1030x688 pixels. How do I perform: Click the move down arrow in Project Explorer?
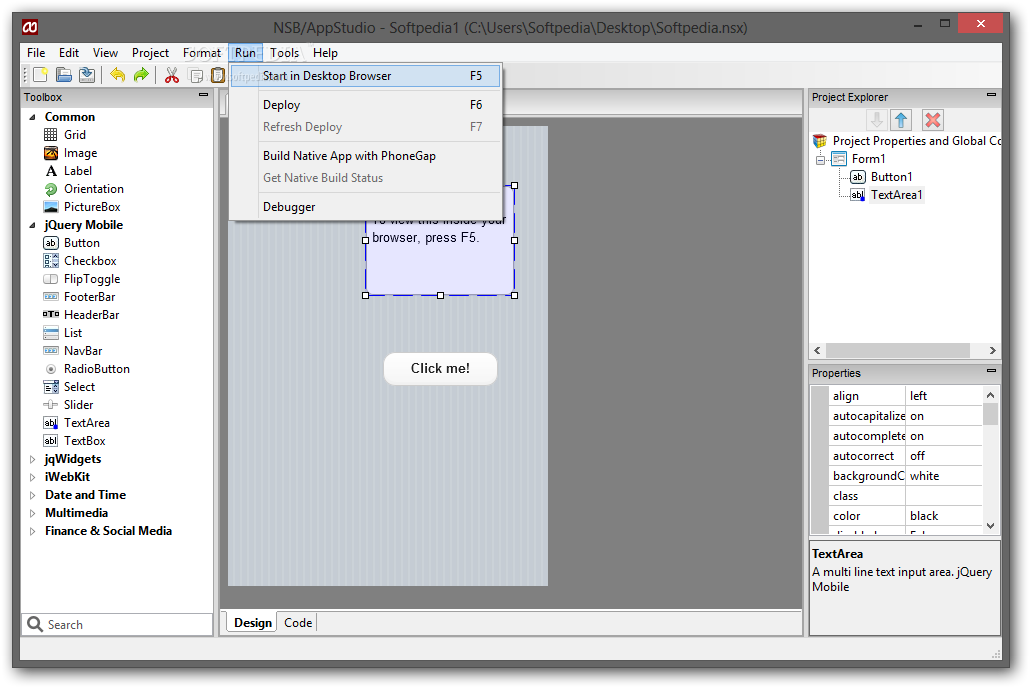[x=876, y=120]
